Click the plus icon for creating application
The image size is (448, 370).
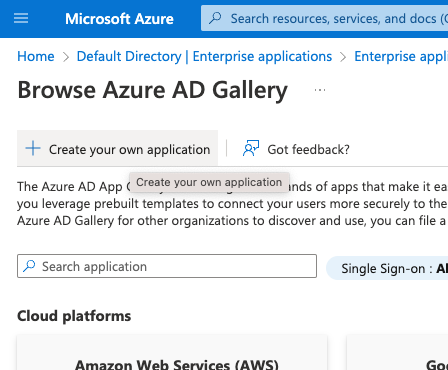tap(33, 149)
